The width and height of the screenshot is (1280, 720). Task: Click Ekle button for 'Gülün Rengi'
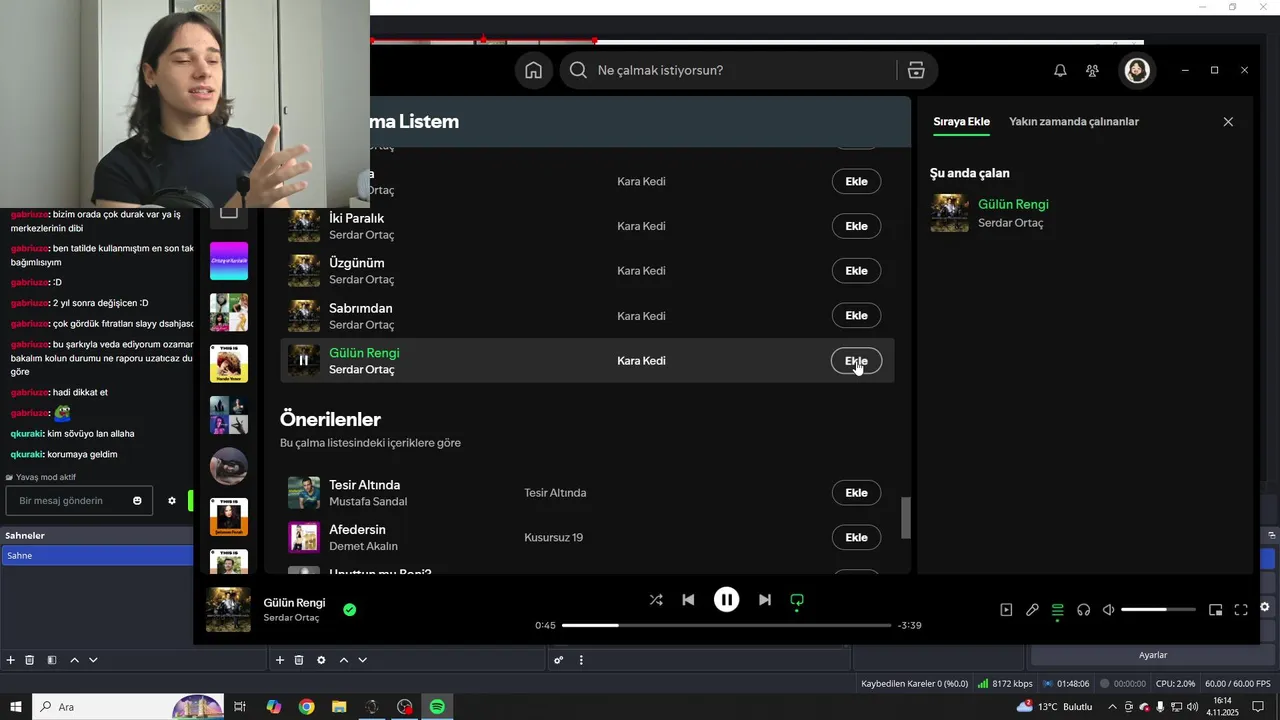pyautogui.click(x=857, y=361)
